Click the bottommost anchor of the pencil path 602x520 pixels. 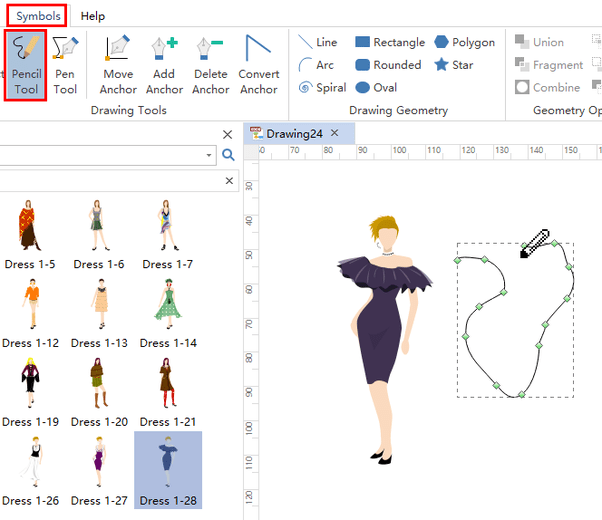[521, 394]
